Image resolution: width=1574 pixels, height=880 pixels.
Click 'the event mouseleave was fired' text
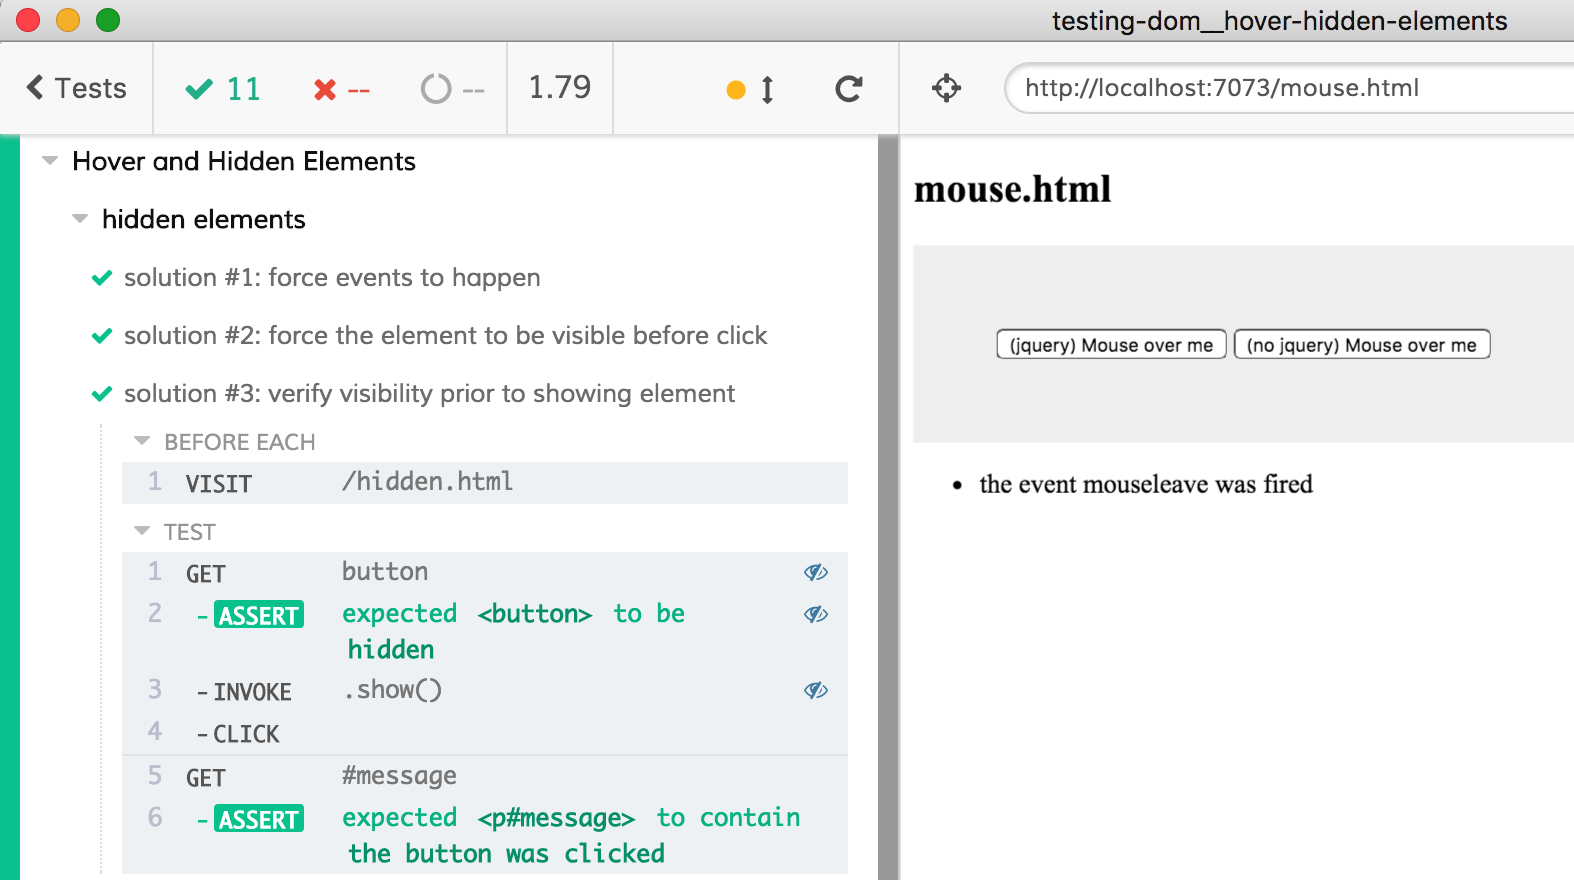click(x=1146, y=485)
